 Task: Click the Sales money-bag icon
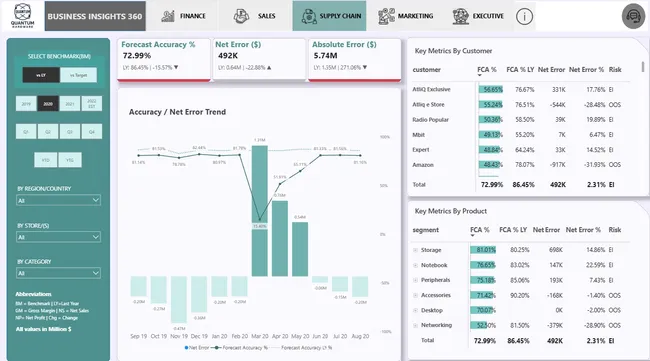(x=241, y=16)
